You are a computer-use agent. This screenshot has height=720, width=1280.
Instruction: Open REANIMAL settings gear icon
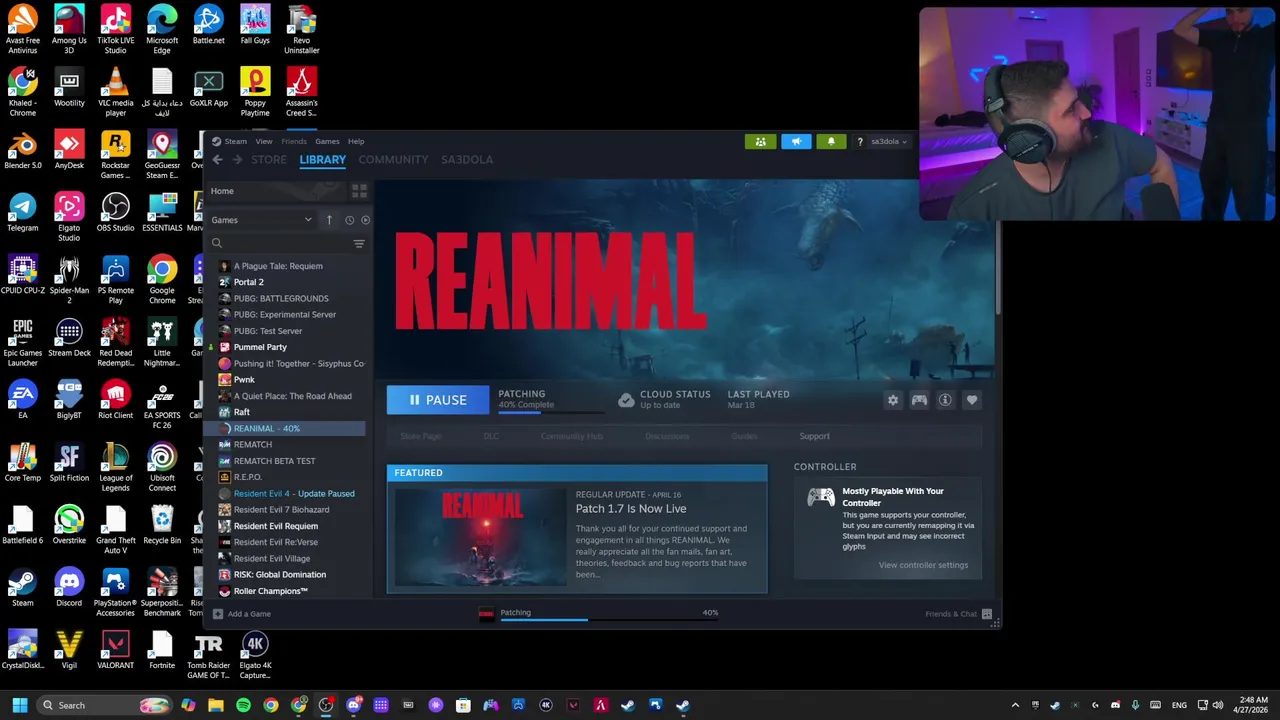893,400
